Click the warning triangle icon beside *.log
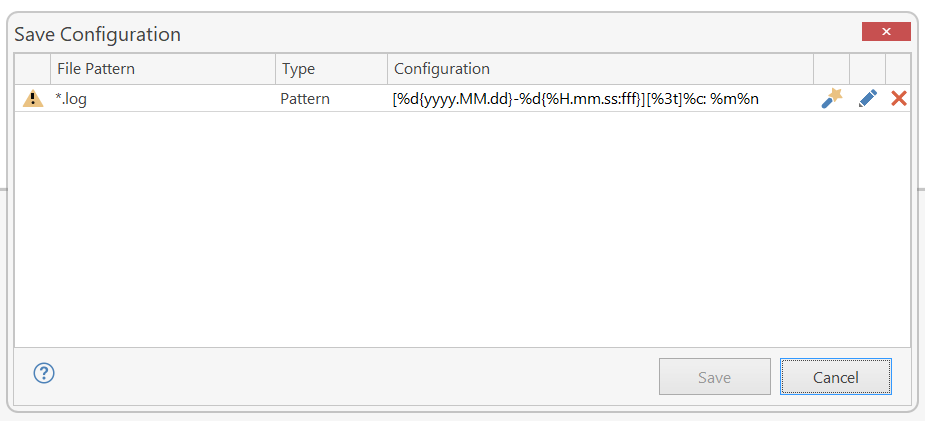This screenshot has width=925, height=421. coord(33,99)
